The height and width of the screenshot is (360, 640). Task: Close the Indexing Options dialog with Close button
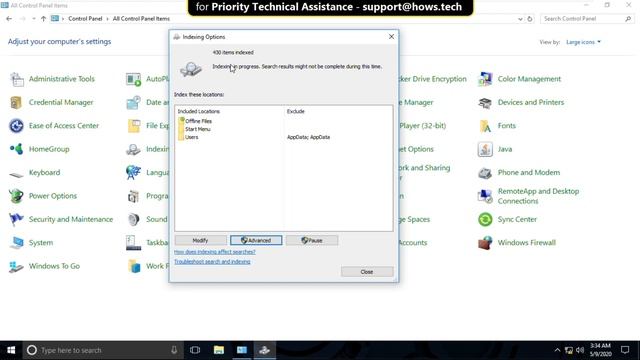point(367,272)
